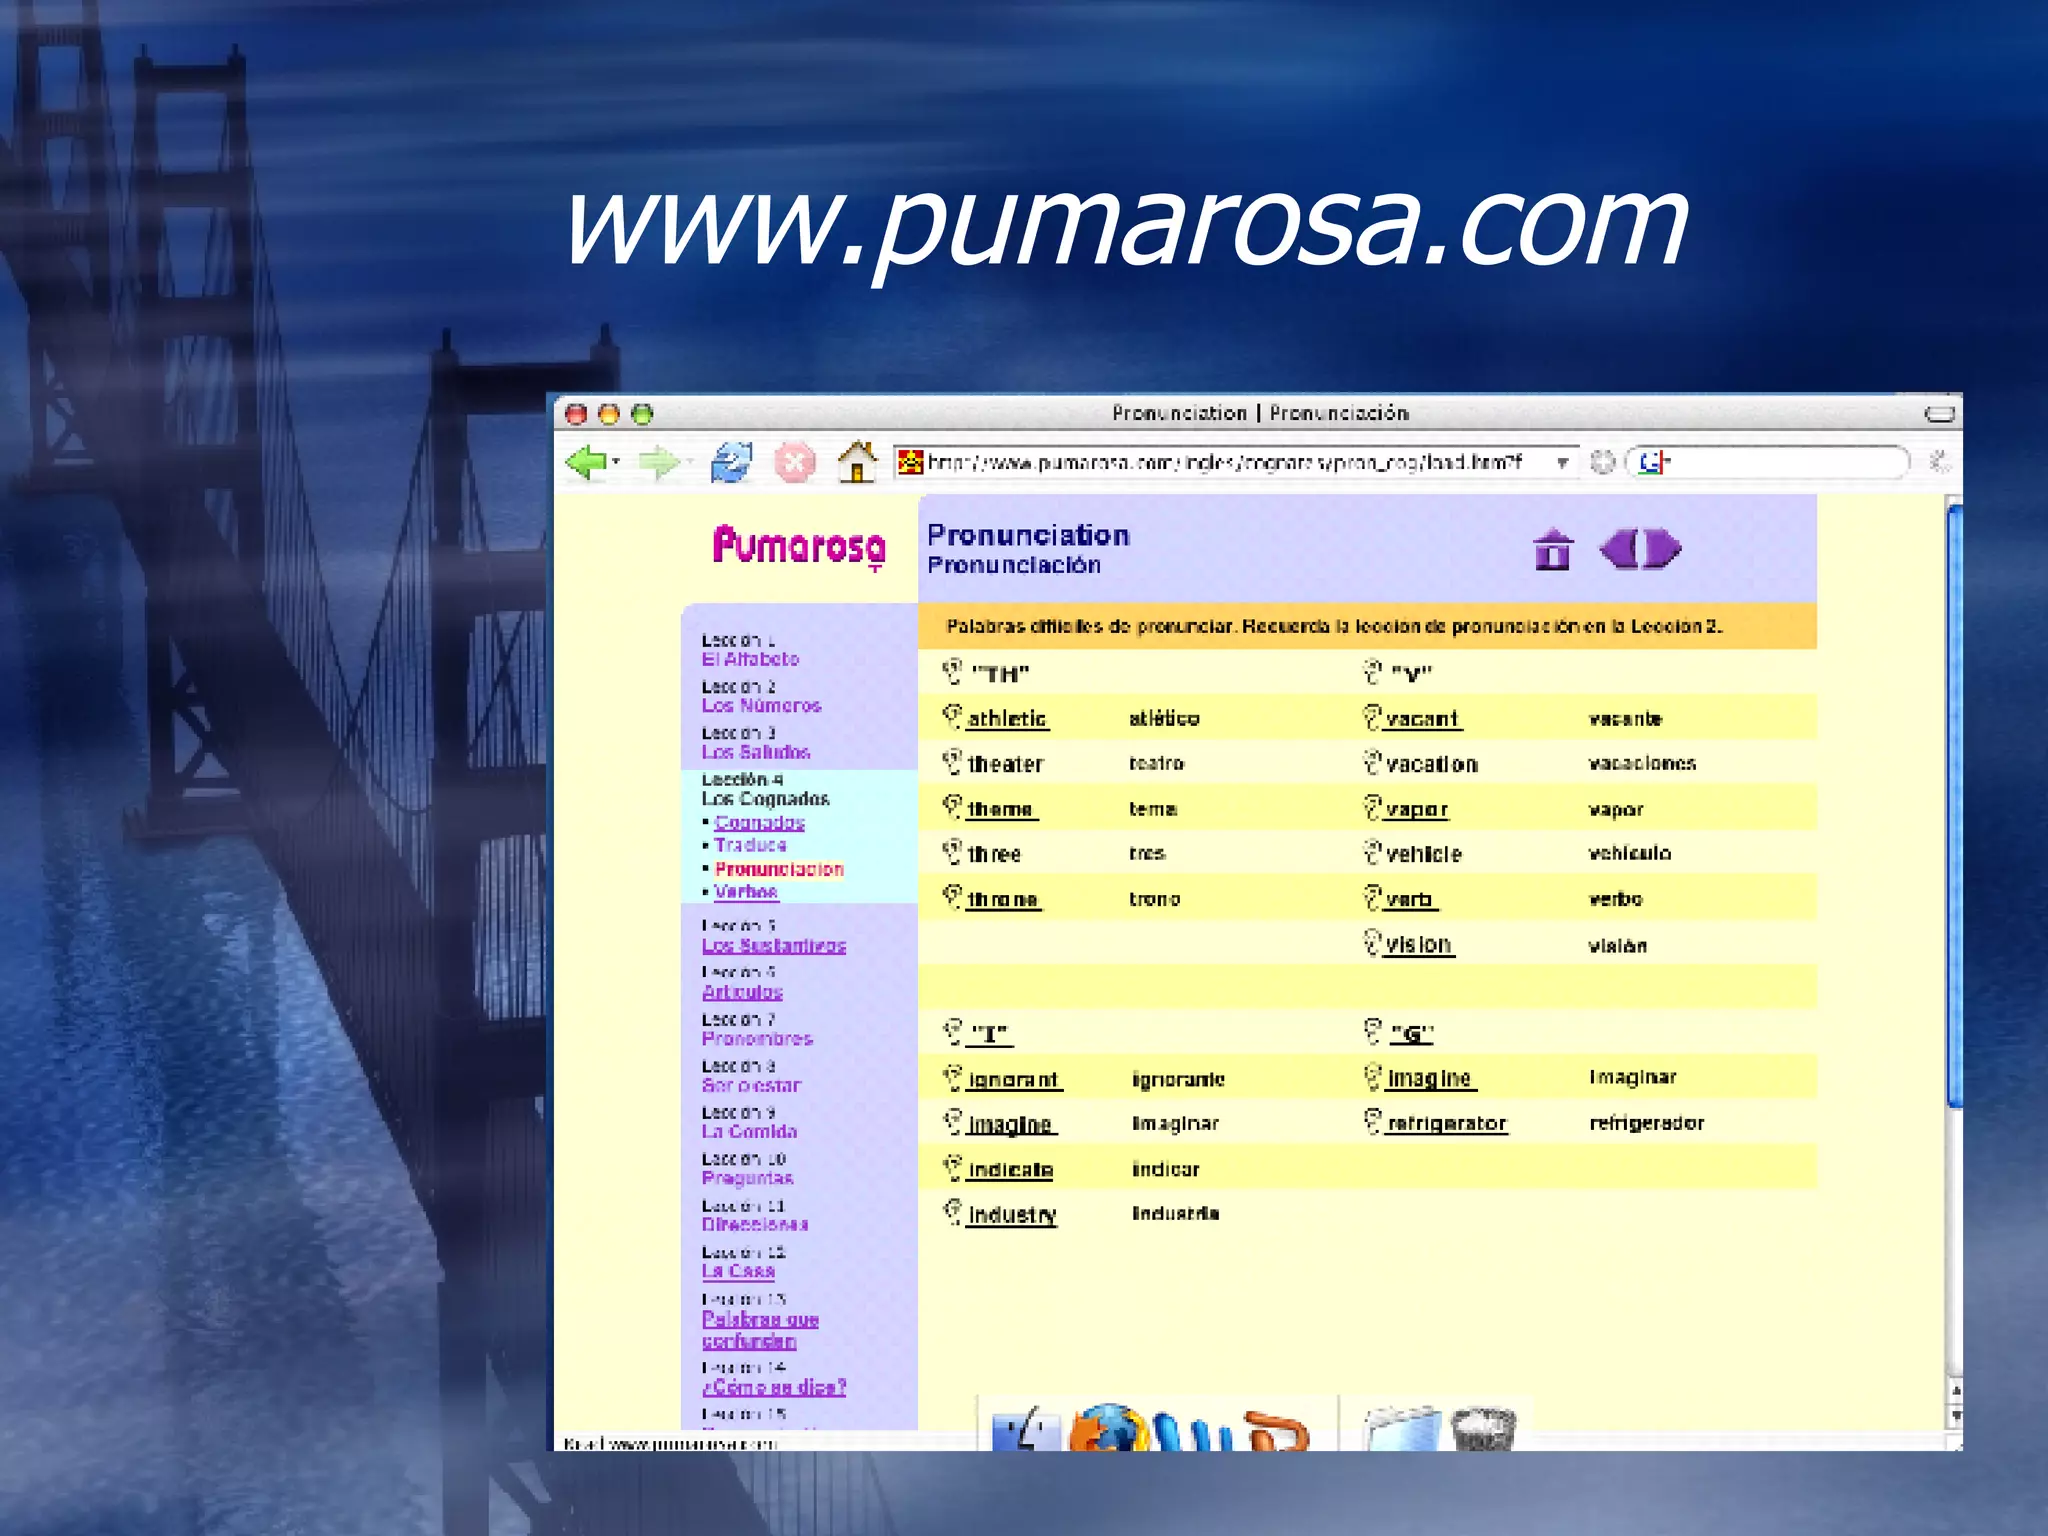Click the "I" section heading link
Viewport: 2048px width, 1536px height.
(990, 1034)
